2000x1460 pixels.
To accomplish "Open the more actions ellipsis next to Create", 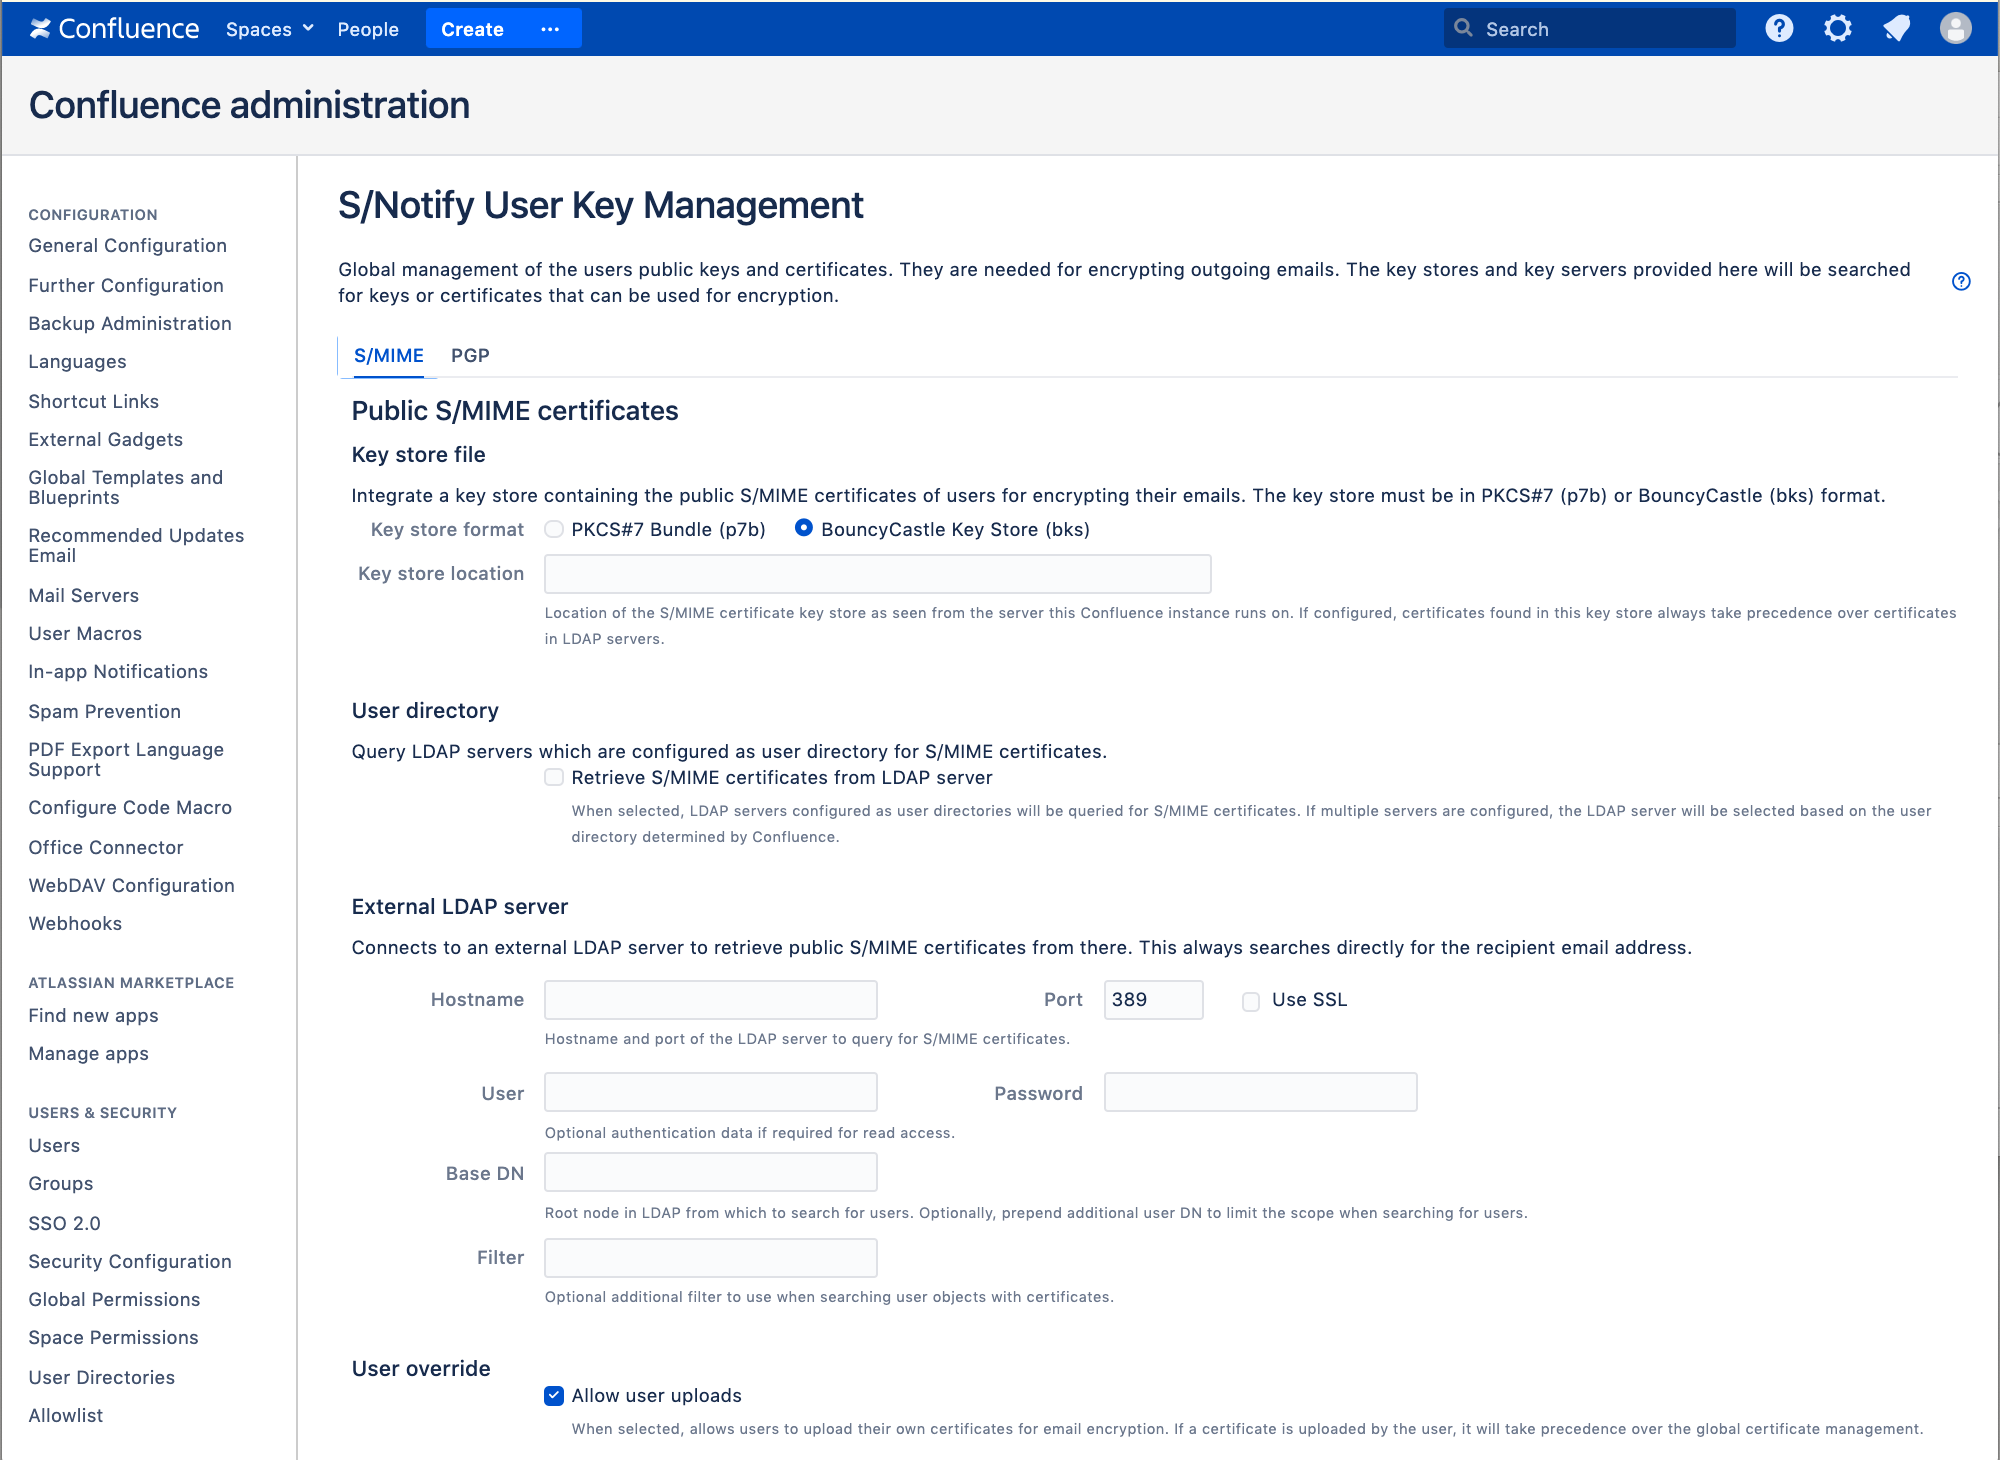I will (x=550, y=30).
